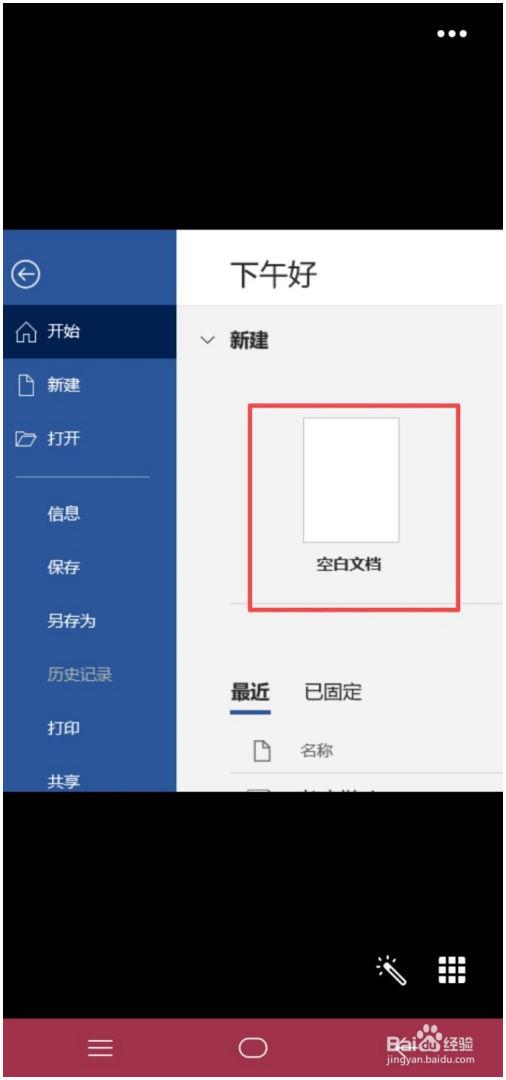Sort by the 名称 column header
Image resolution: width=506 pixels, height=1080 pixels.
317,750
